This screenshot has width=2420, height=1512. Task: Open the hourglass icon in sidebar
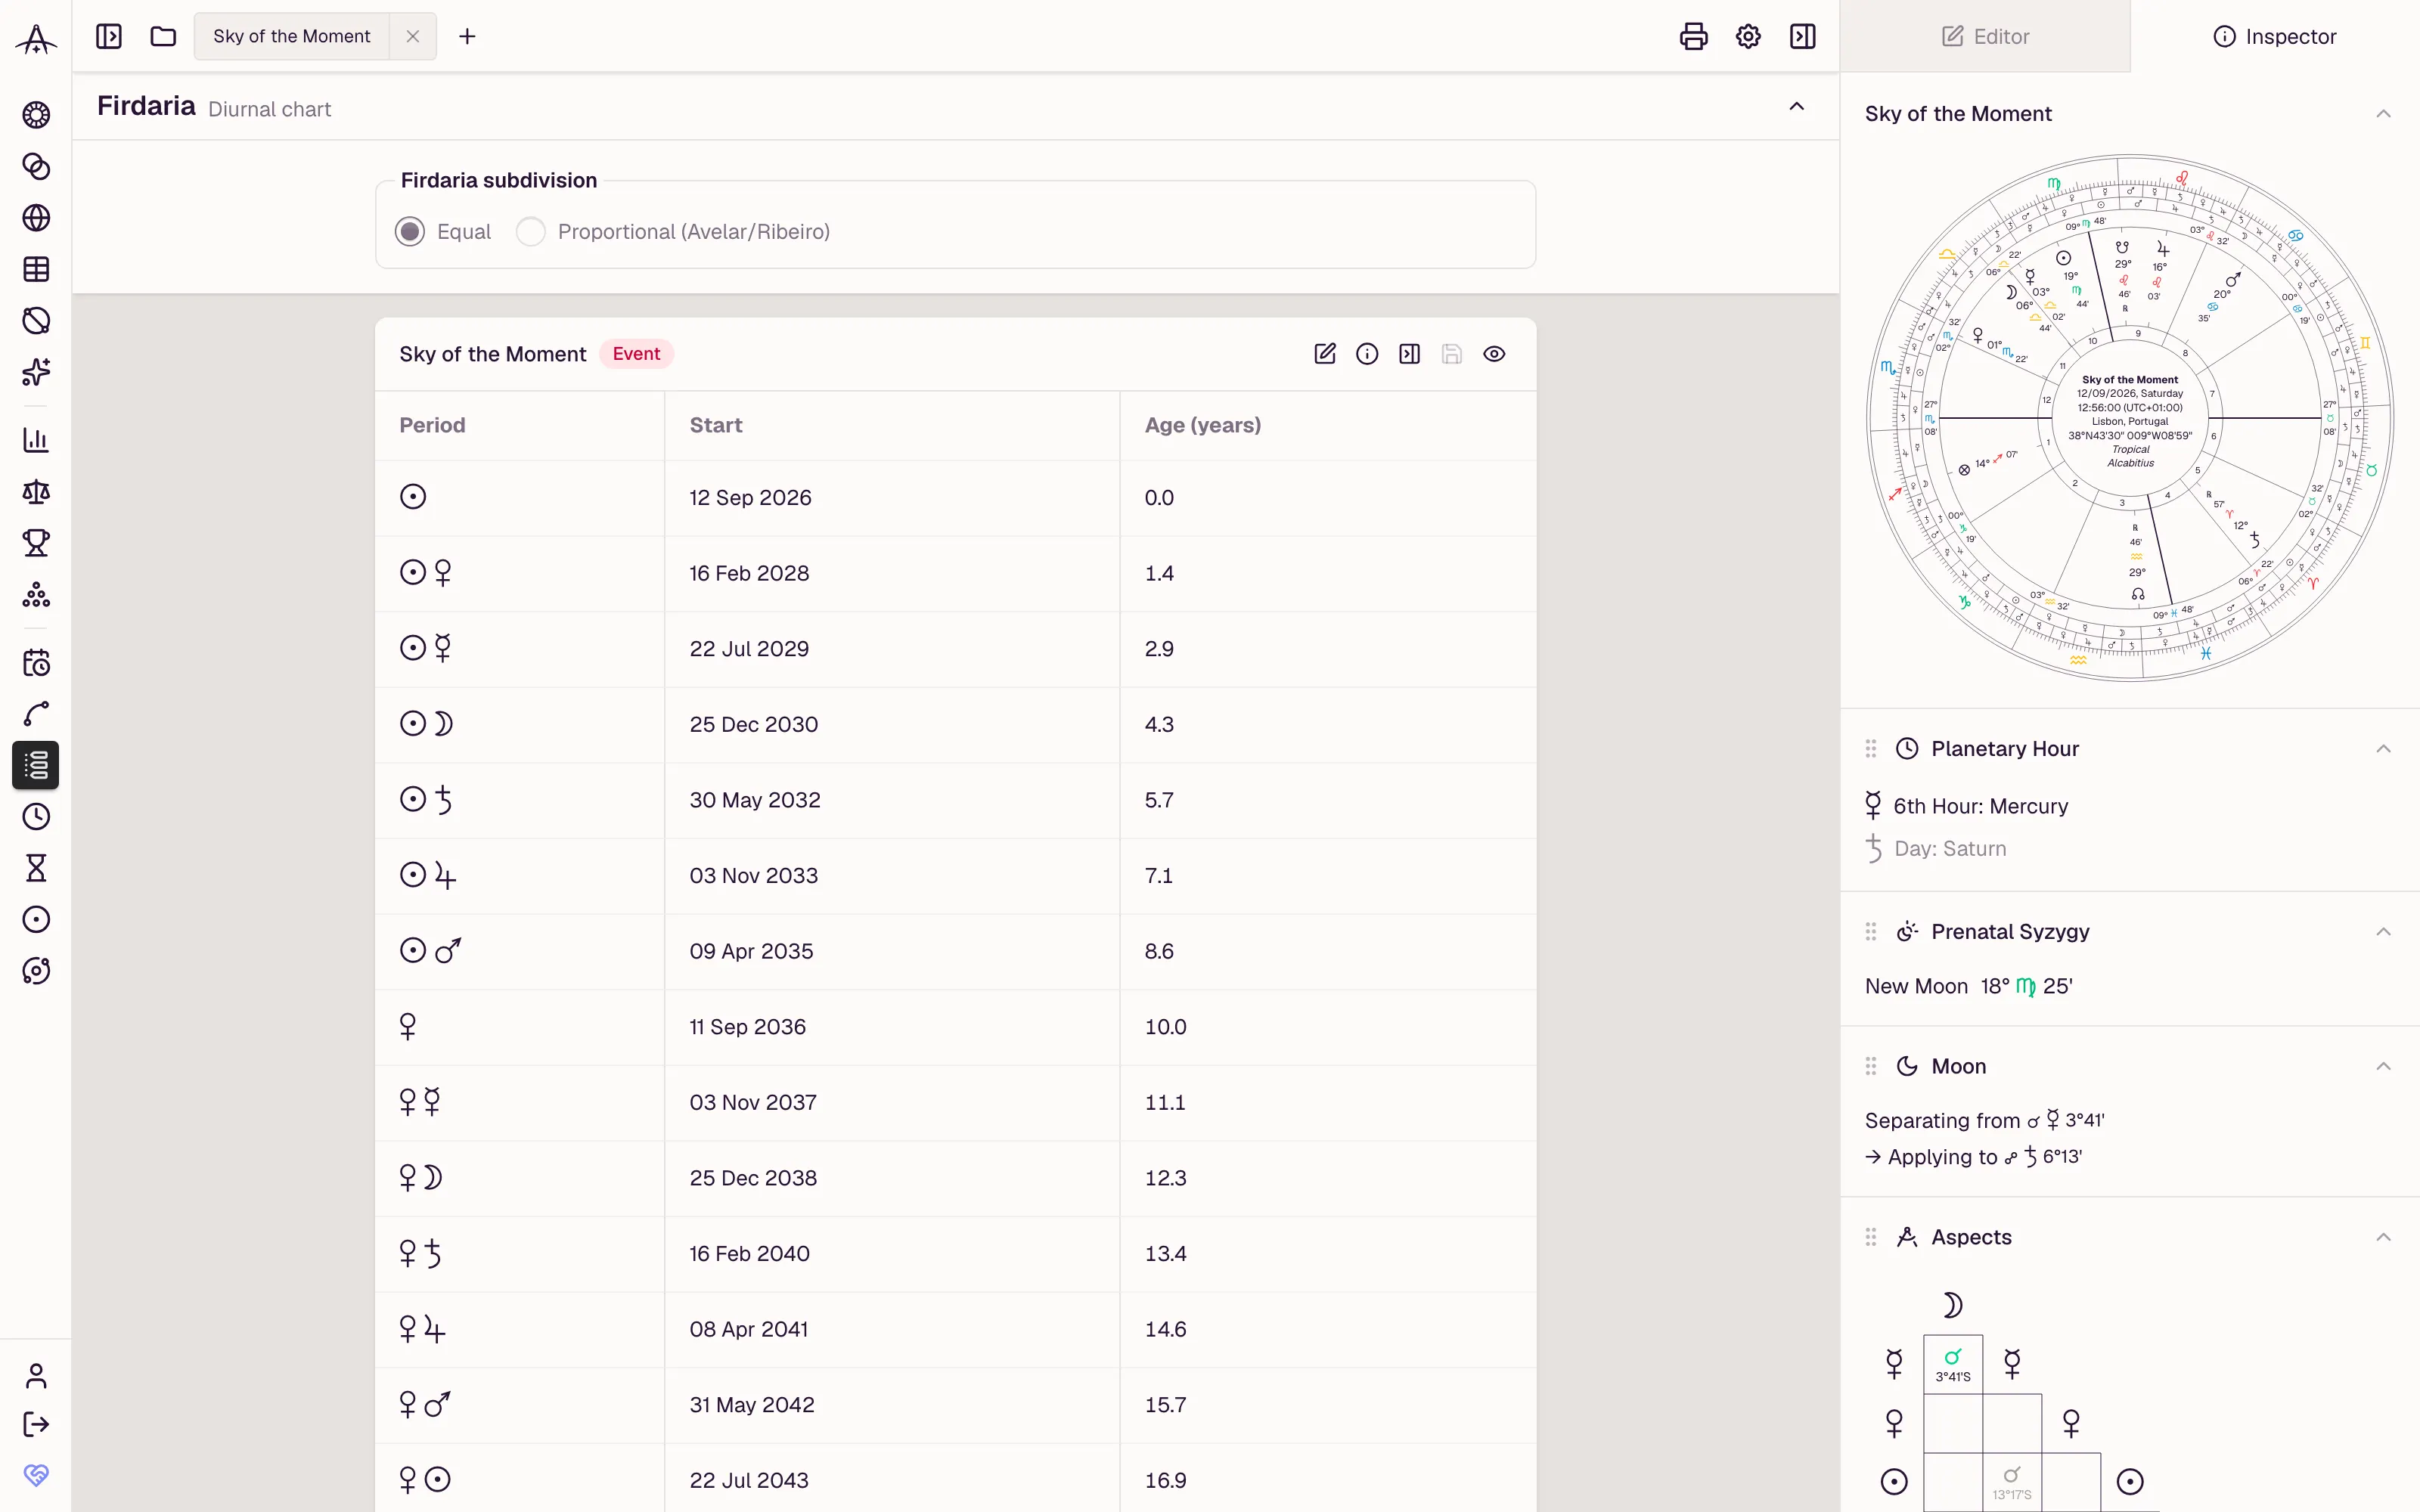coord(36,868)
